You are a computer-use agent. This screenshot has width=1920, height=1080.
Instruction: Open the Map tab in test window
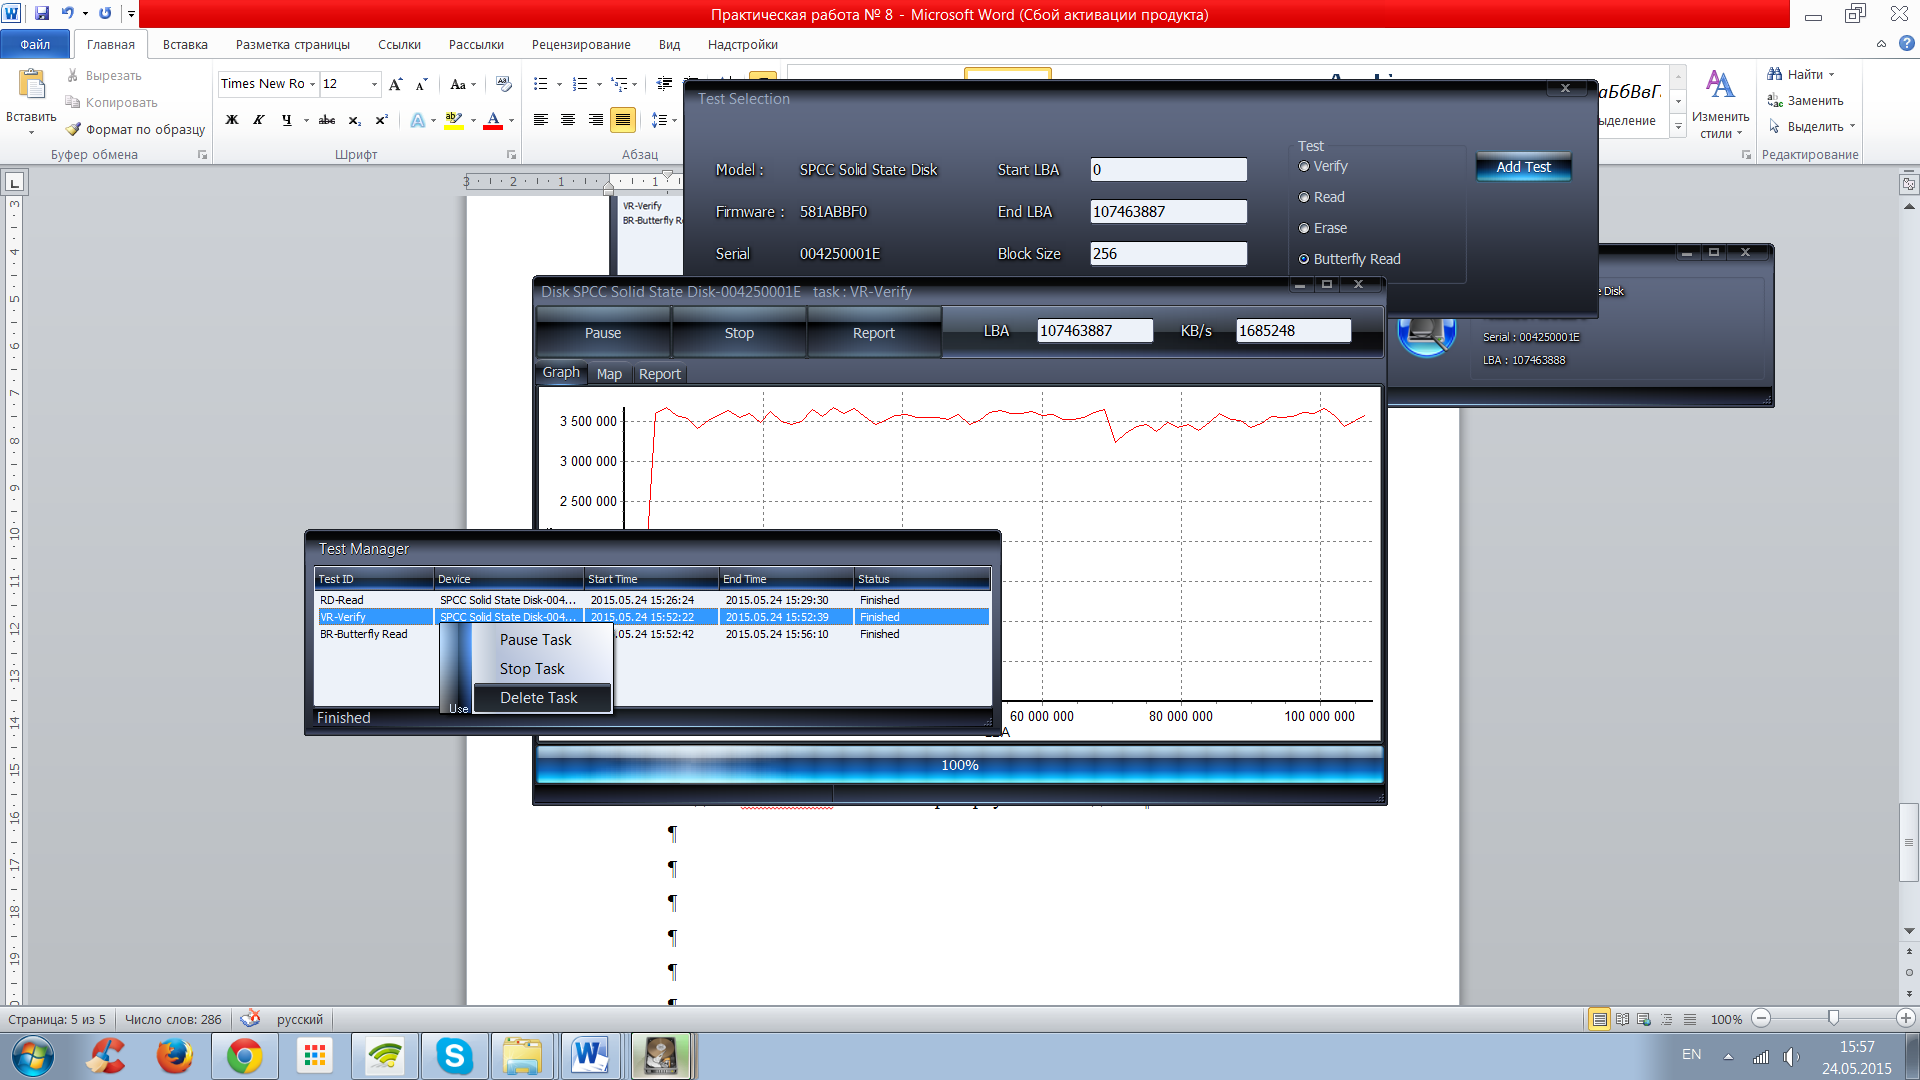pyautogui.click(x=609, y=374)
